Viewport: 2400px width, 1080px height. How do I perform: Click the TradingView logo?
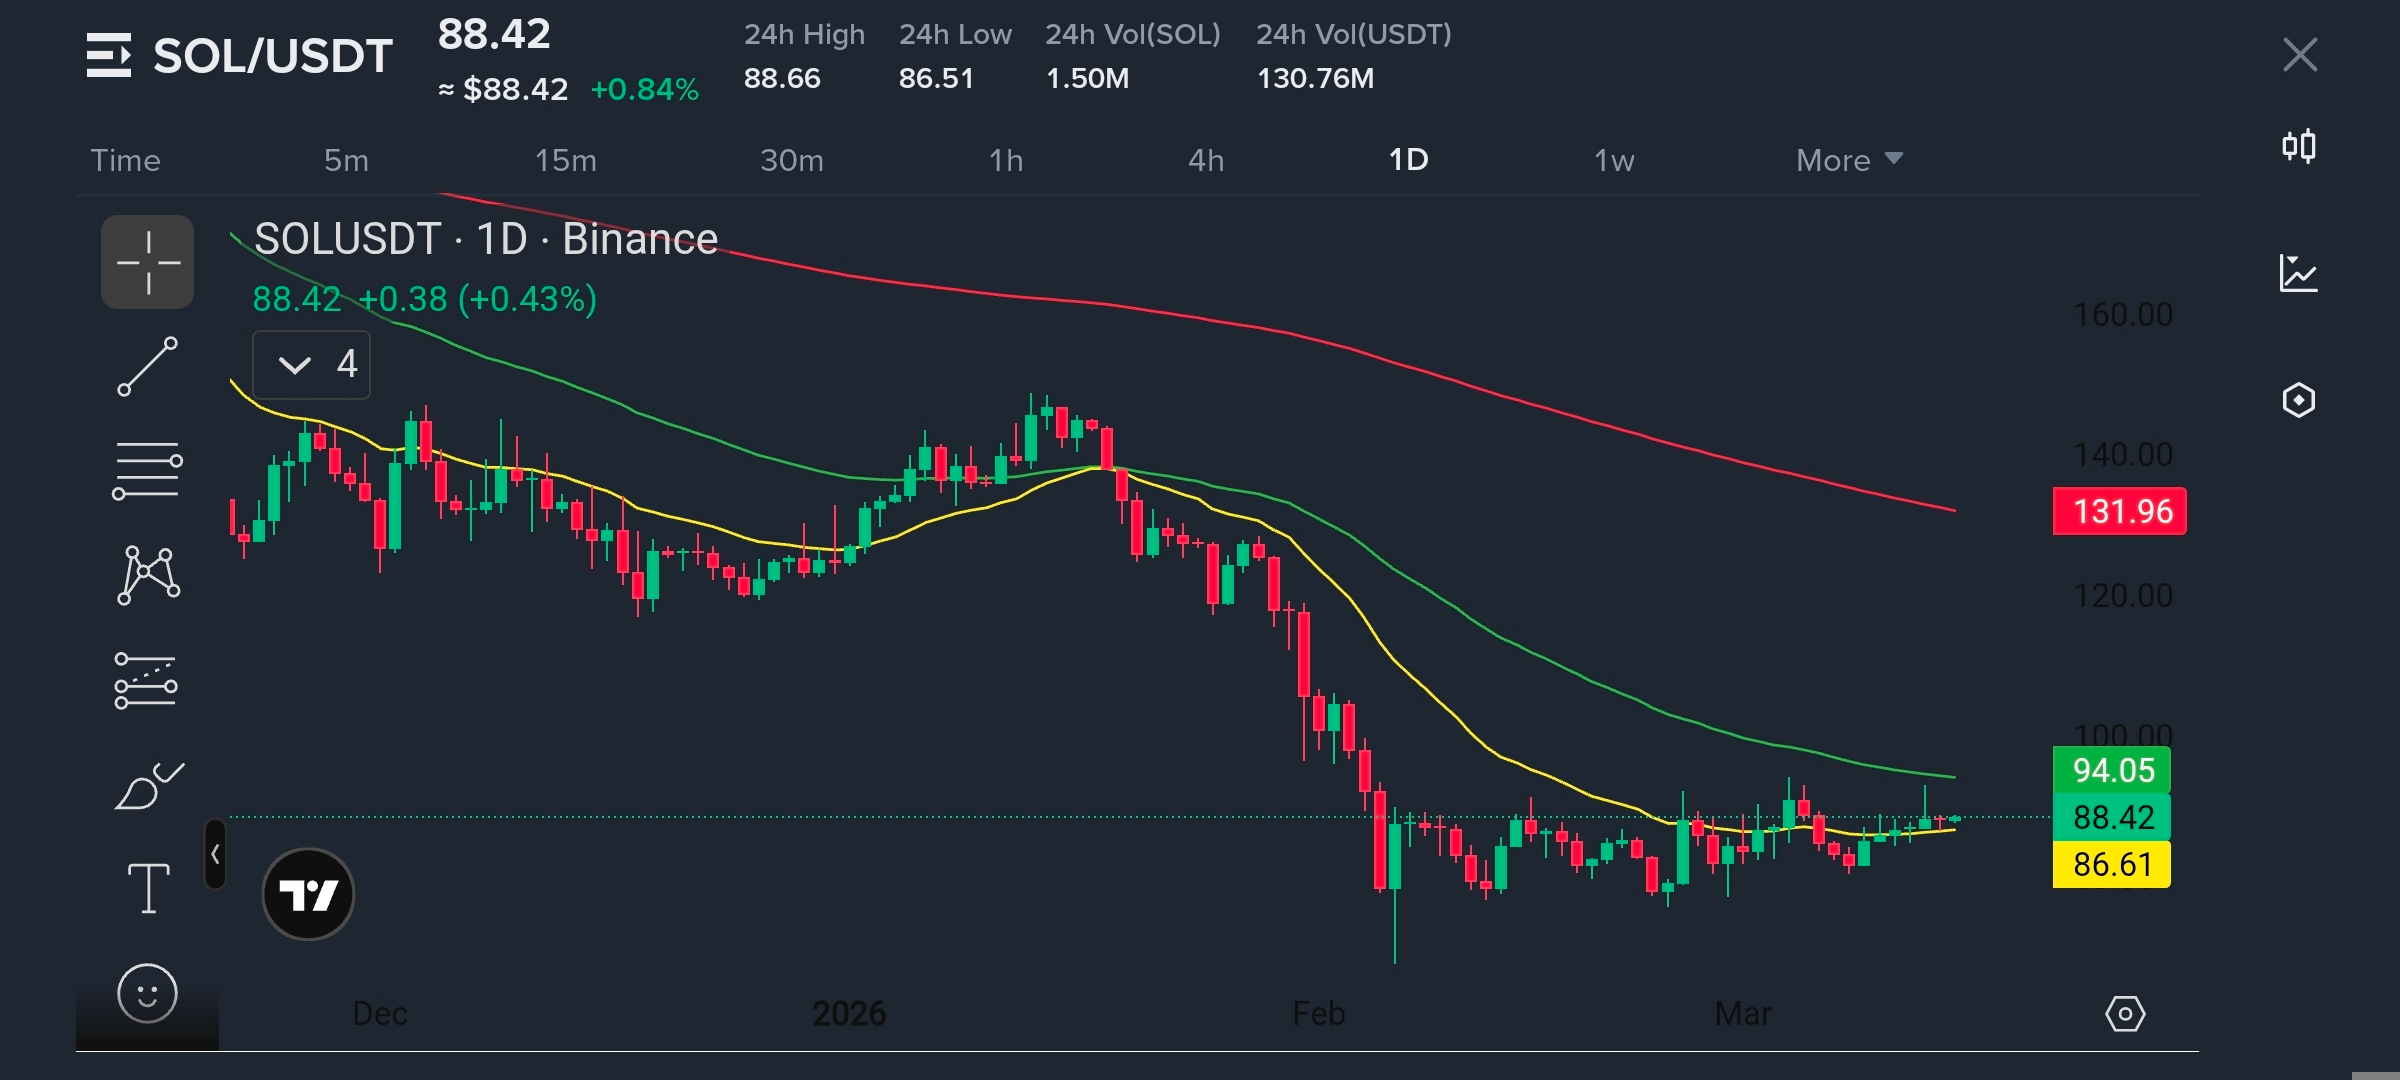tap(308, 894)
